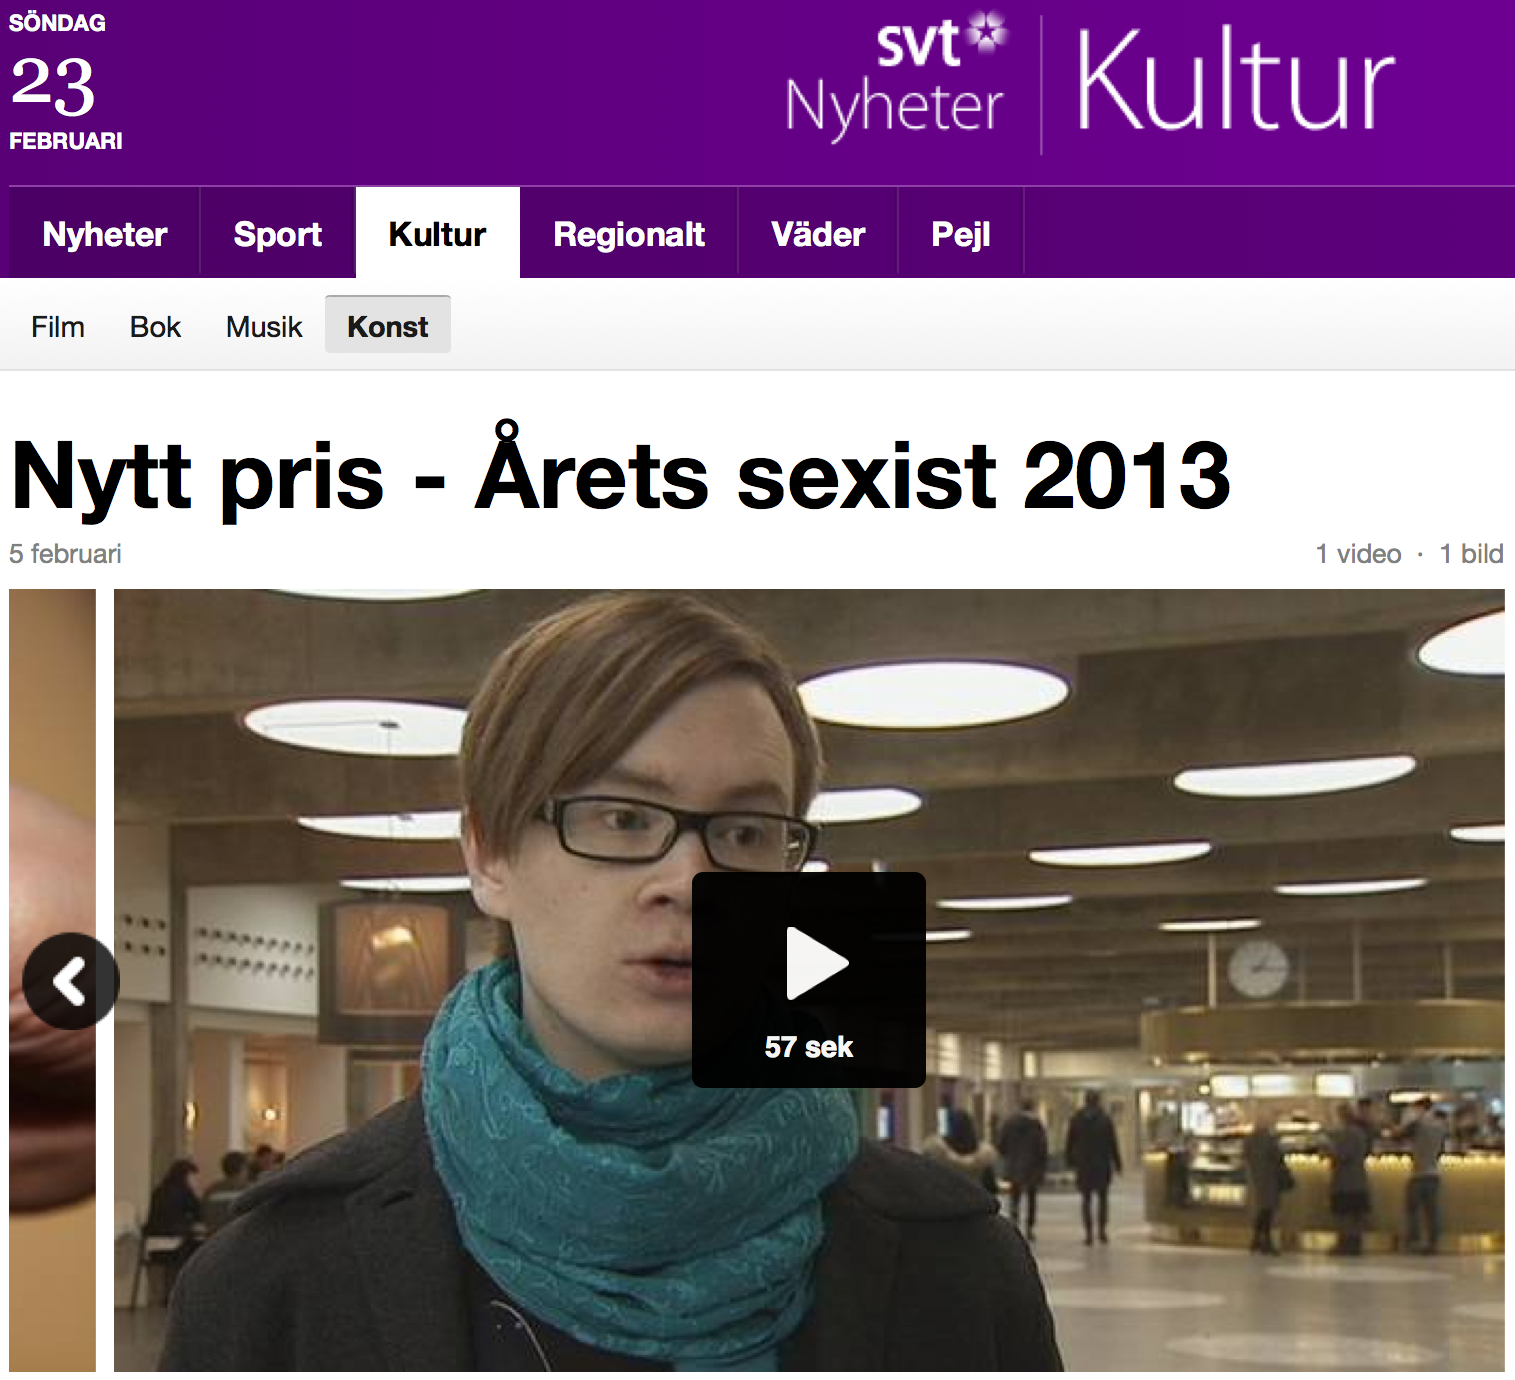Select the Bok subcategory

(155, 327)
